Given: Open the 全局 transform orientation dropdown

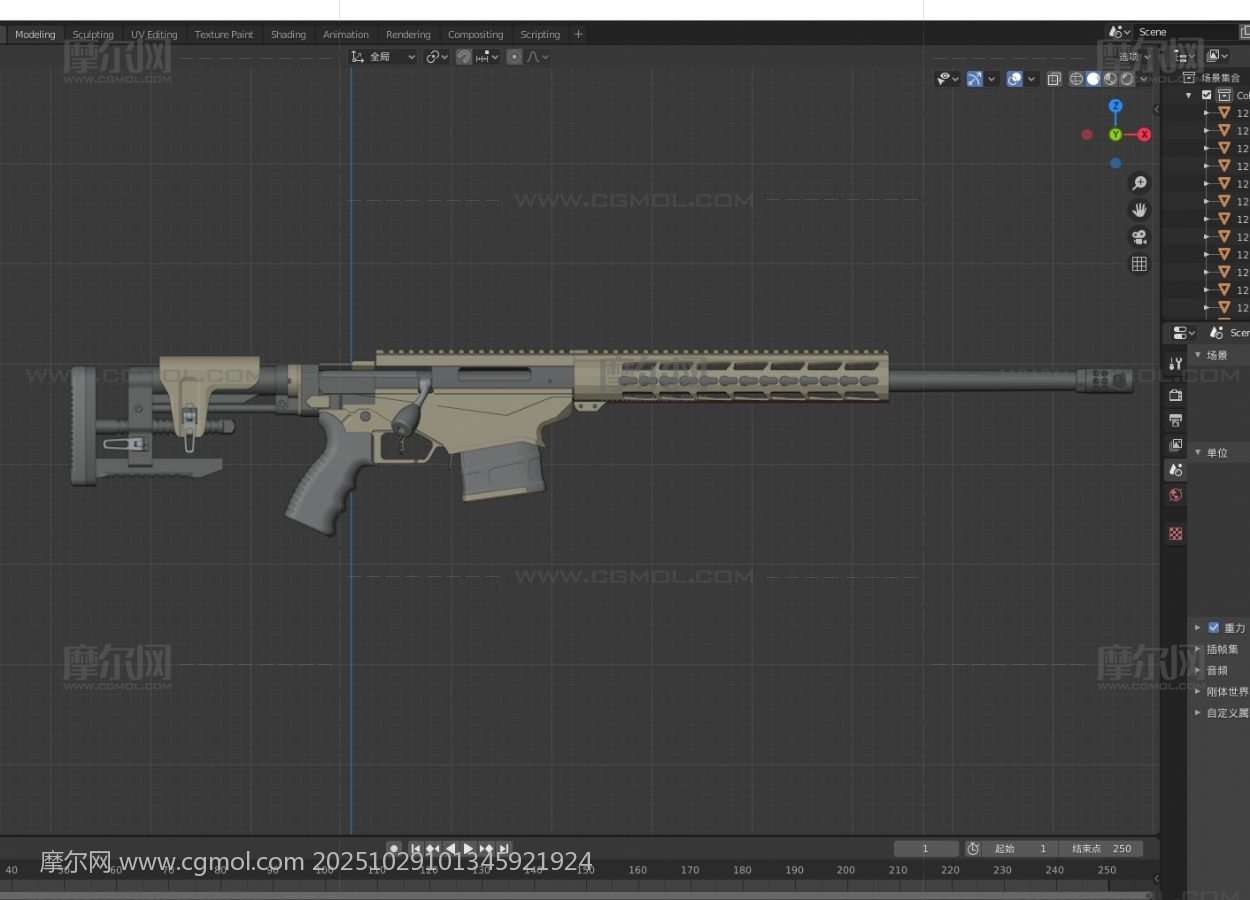Looking at the screenshot, I should pos(383,57).
